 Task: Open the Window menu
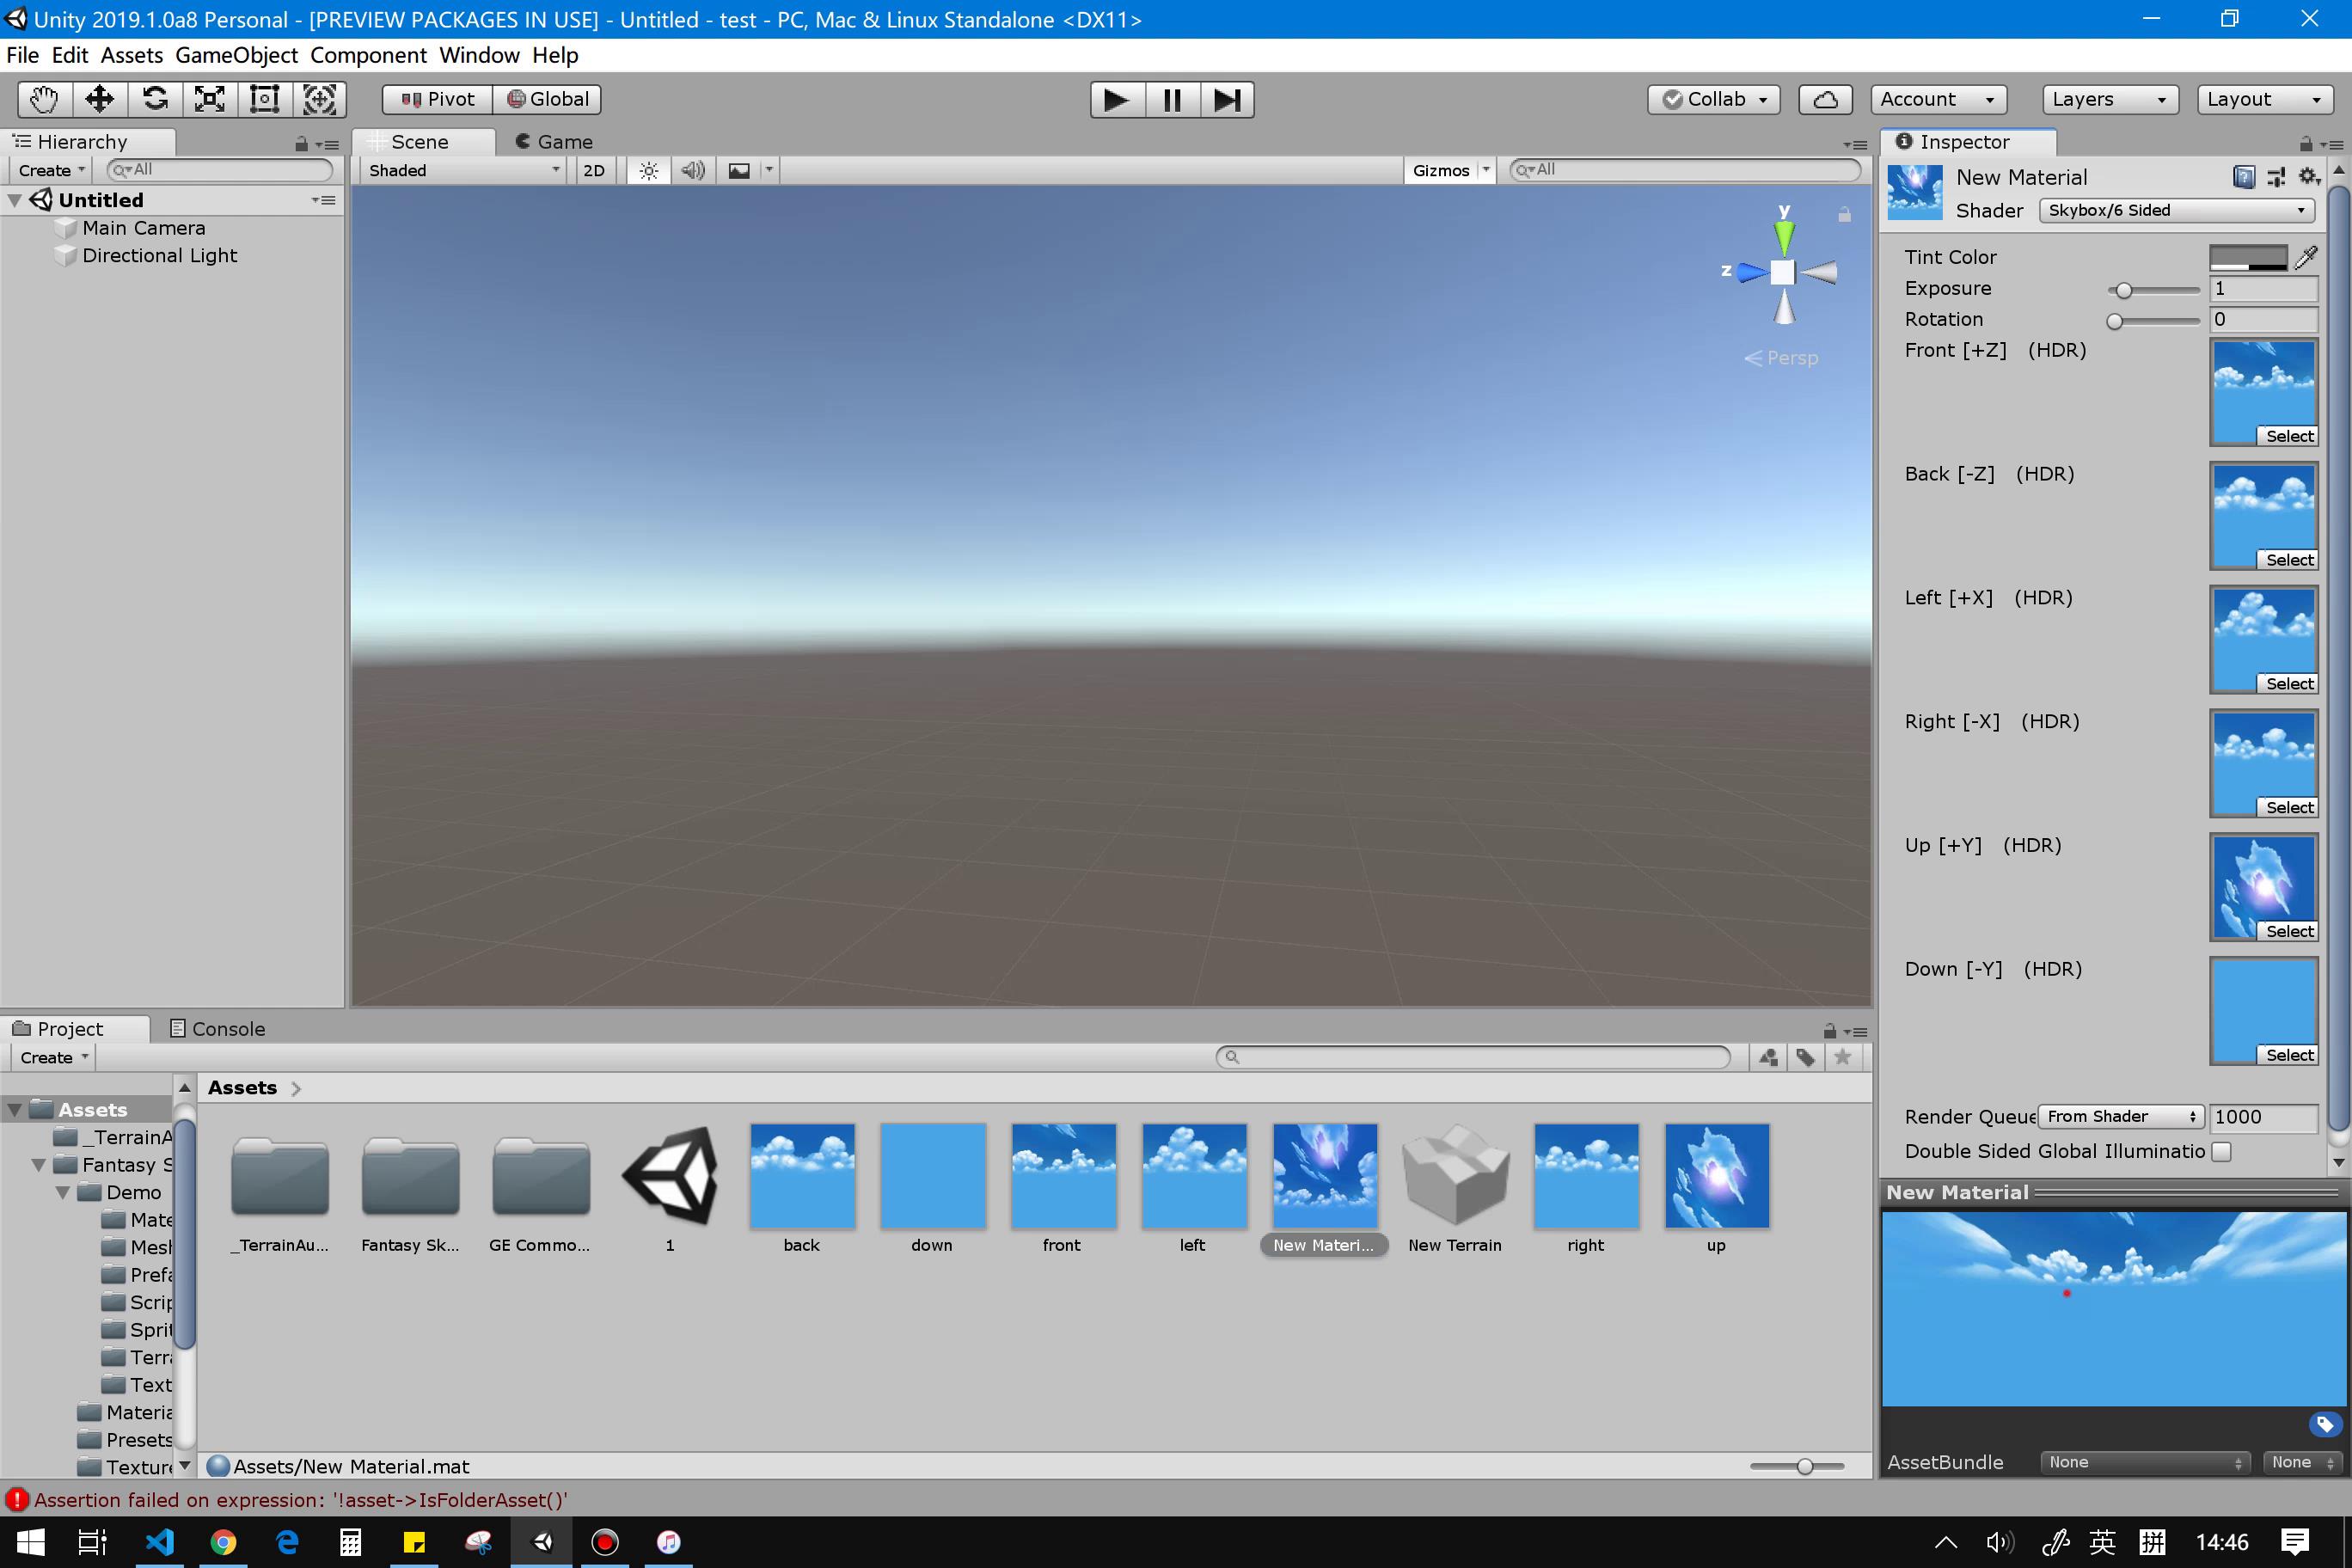point(479,55)
